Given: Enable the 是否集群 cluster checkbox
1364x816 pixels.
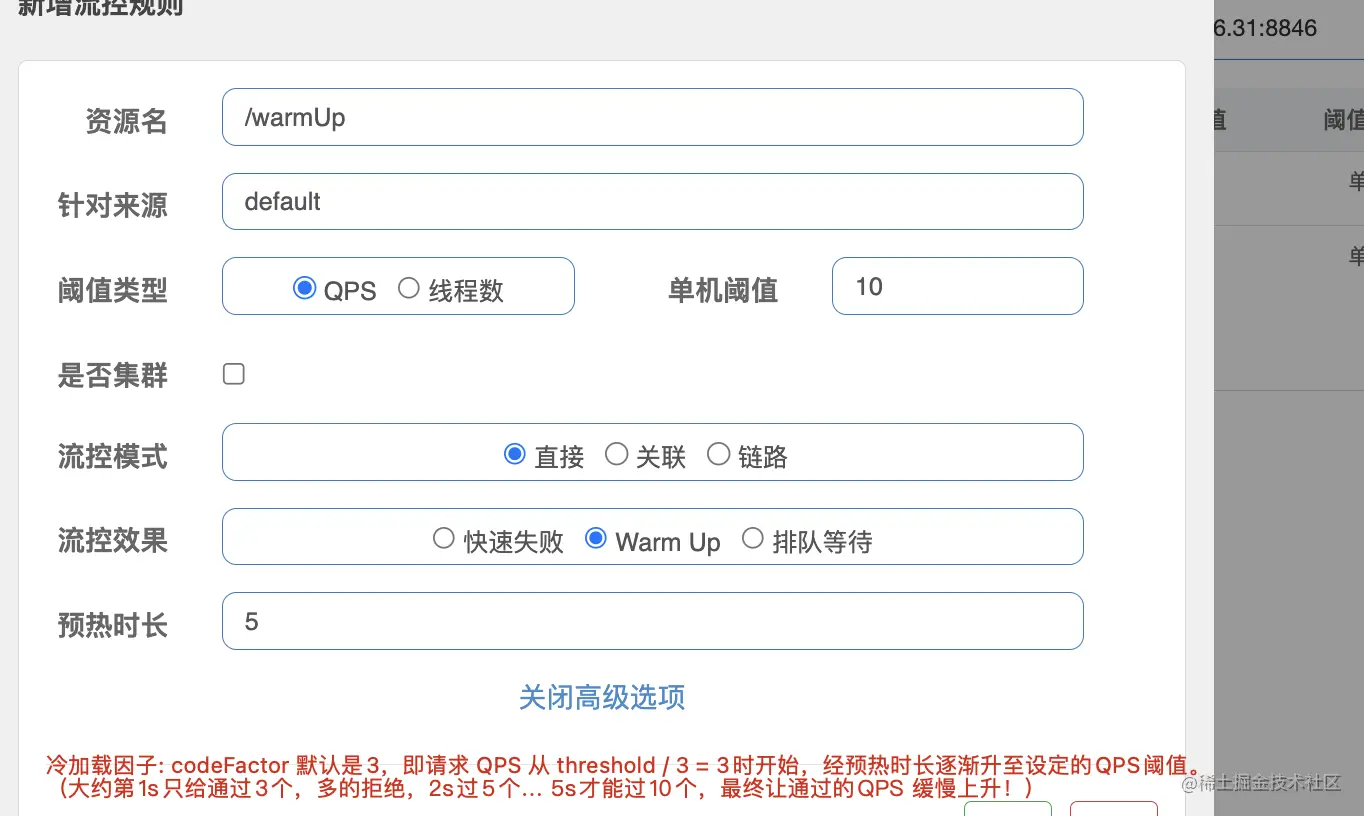Looking at the screenshot, I should pos(233,374).
